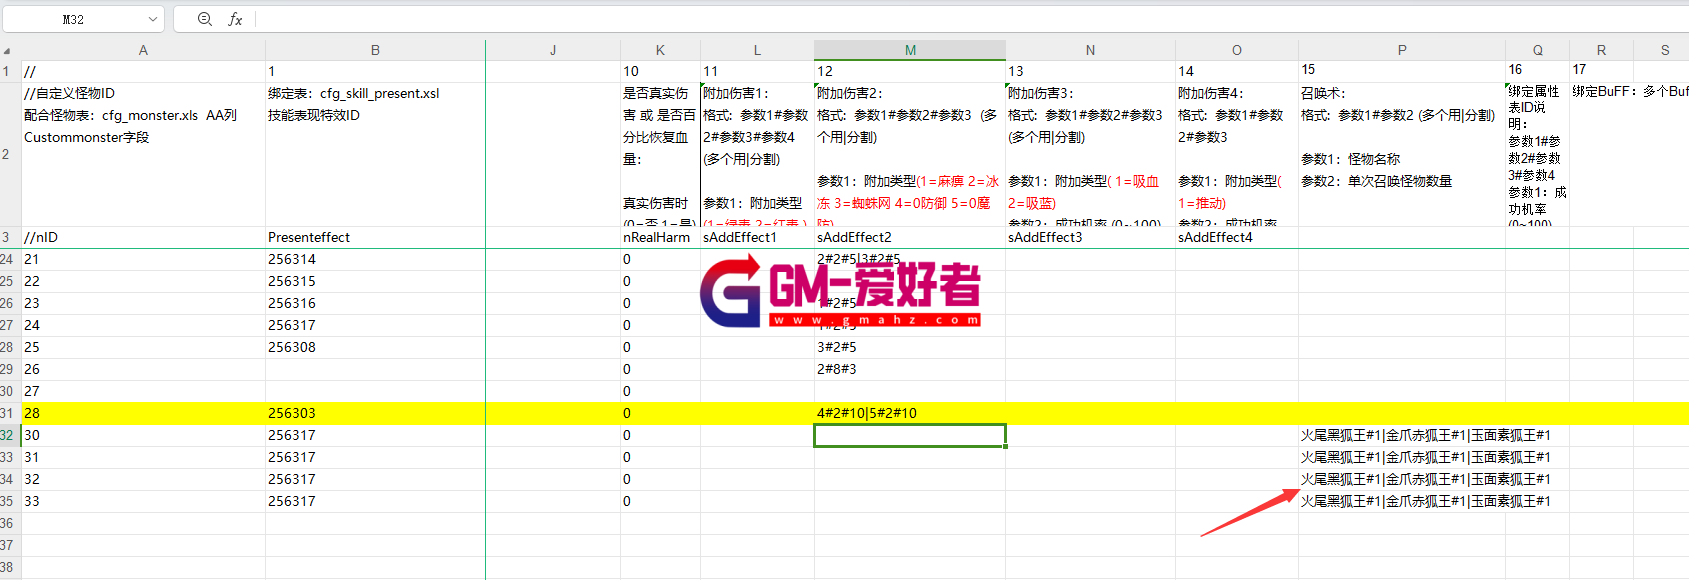Click the select-all corner triangle
This screenshot has width=1689, height=580.
7,50
